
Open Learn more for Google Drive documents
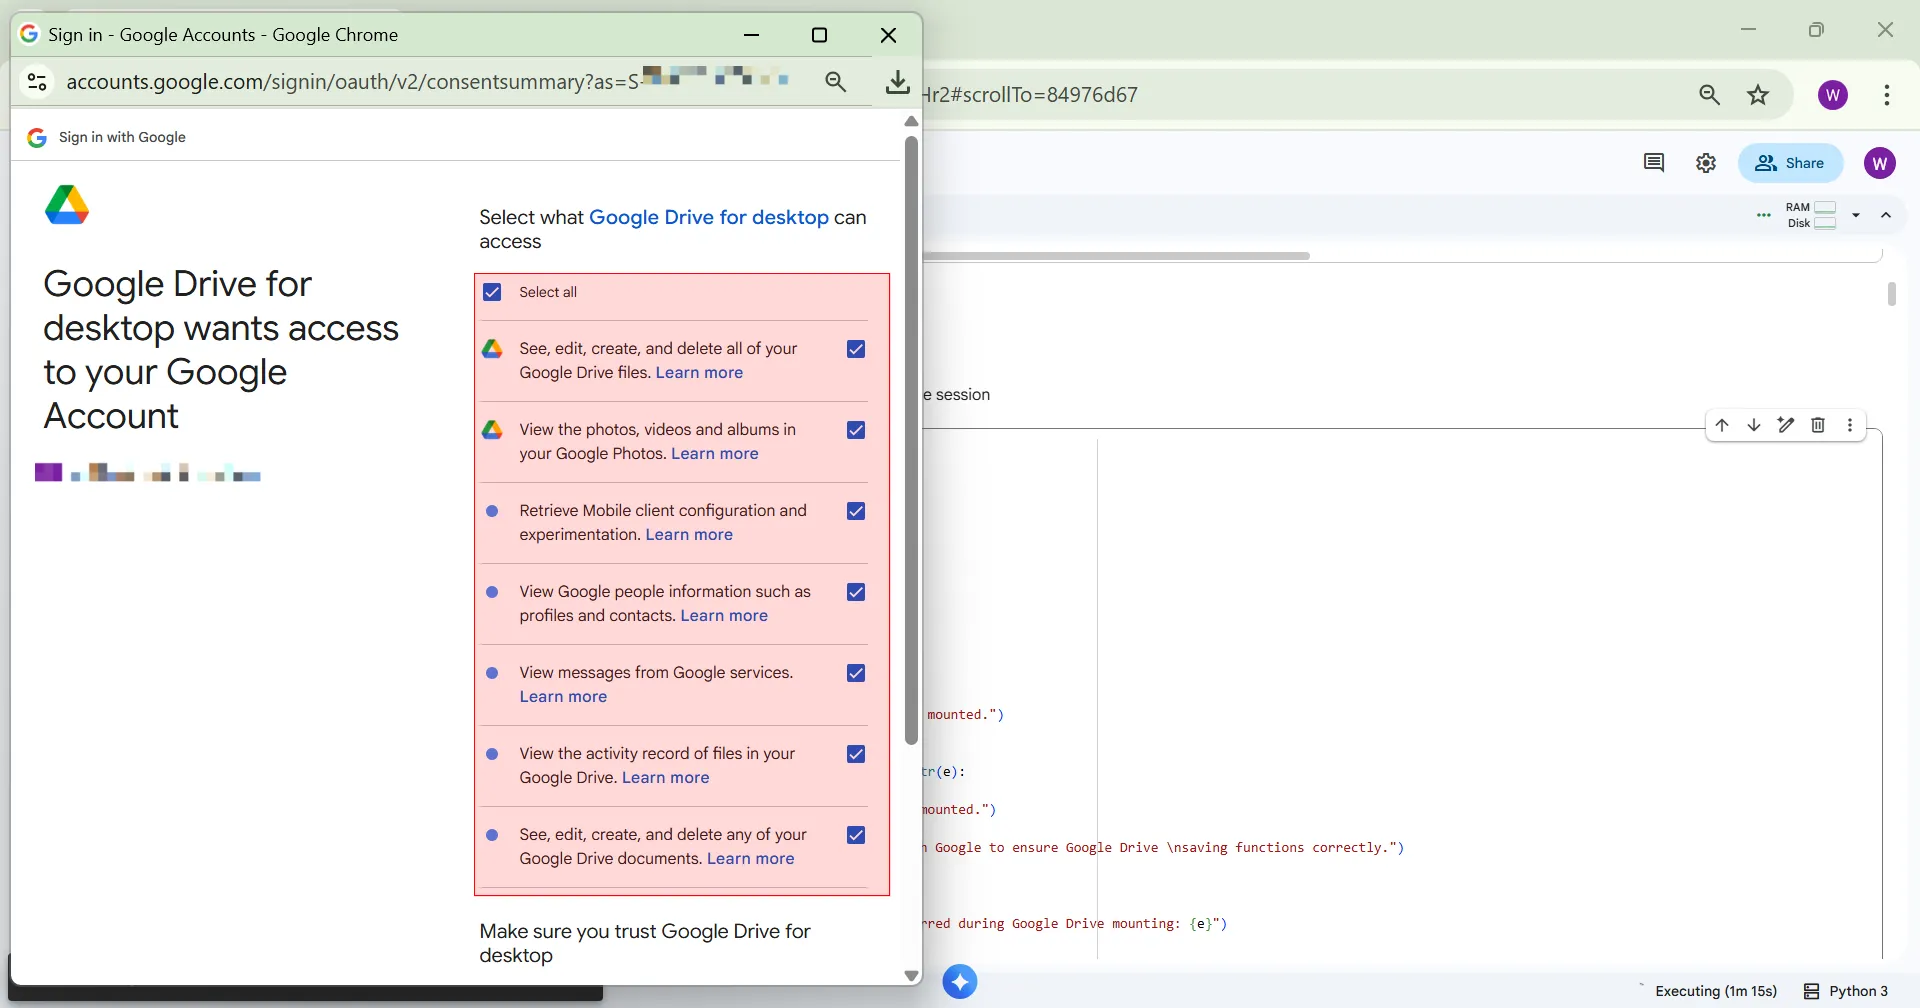point(751,859)
